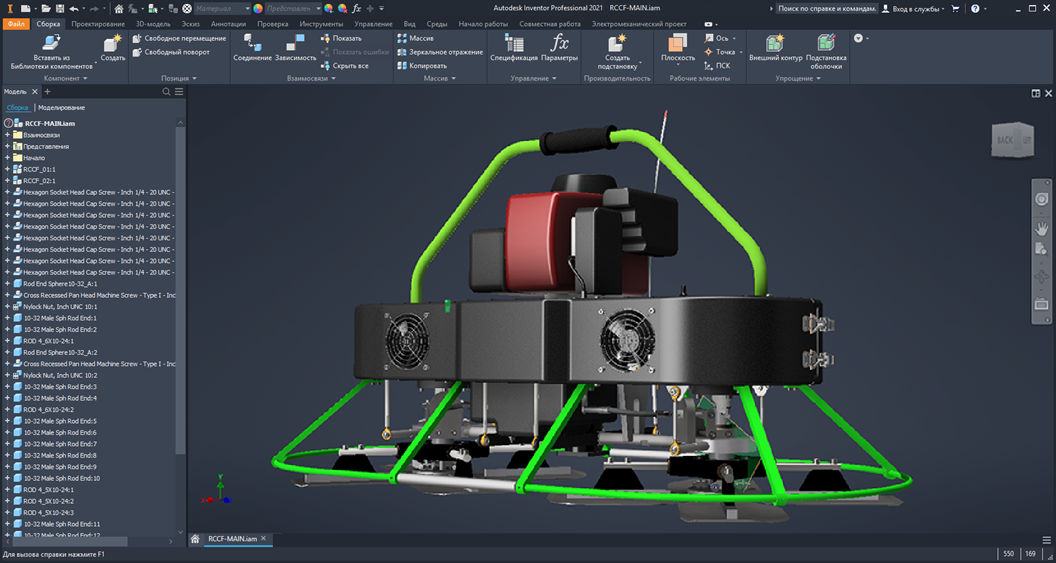Open the Material dropdown in quick access bar
The width and height of the screenshot is (1056, 563).
222,8
